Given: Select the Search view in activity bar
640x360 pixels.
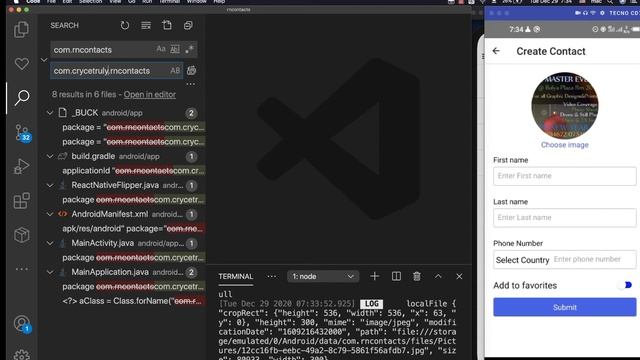Looking at the screenshot, I should (x=22, y=97).
